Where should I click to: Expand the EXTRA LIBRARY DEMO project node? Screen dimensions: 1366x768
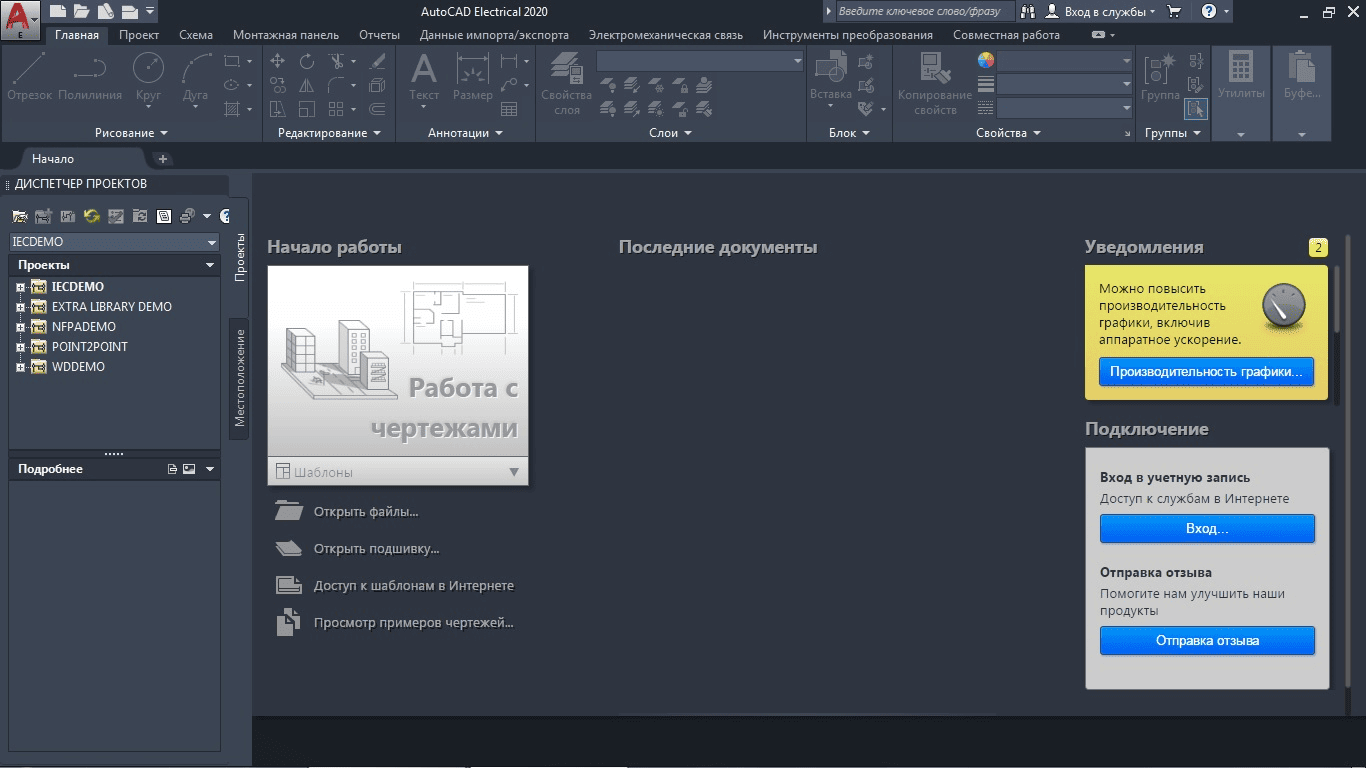click(21, 307)
